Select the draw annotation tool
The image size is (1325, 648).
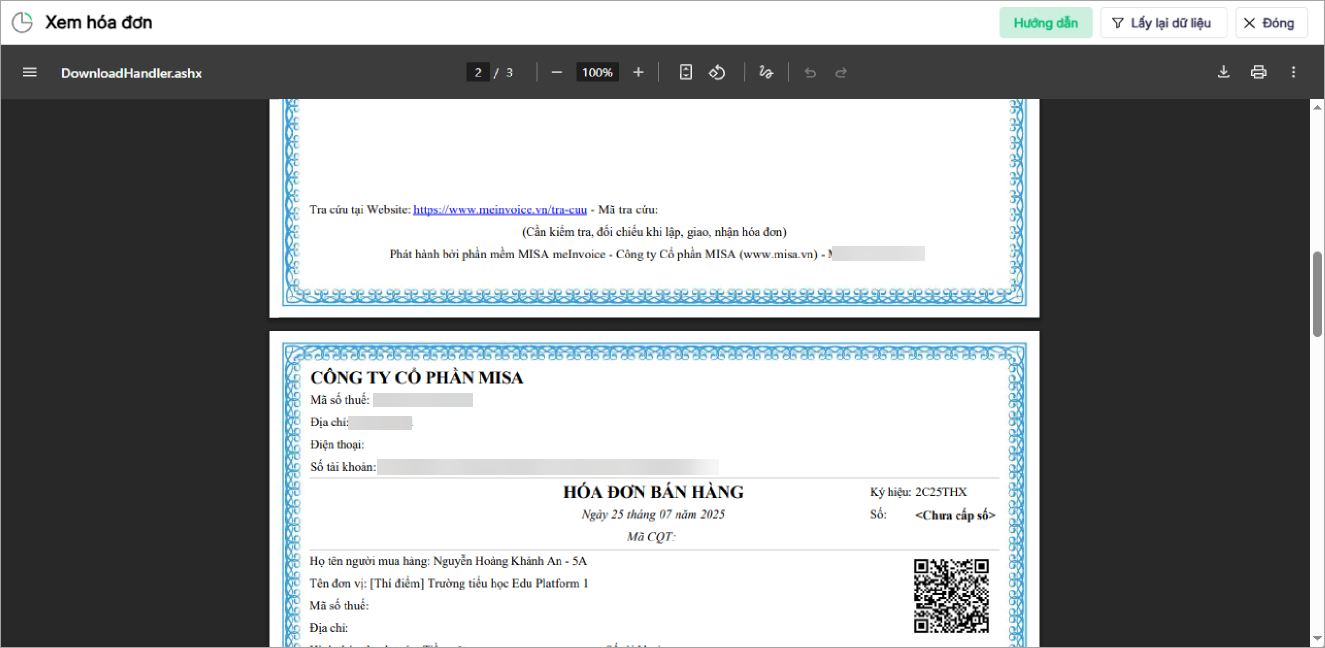pyautogui.click(x=766, y=73)
